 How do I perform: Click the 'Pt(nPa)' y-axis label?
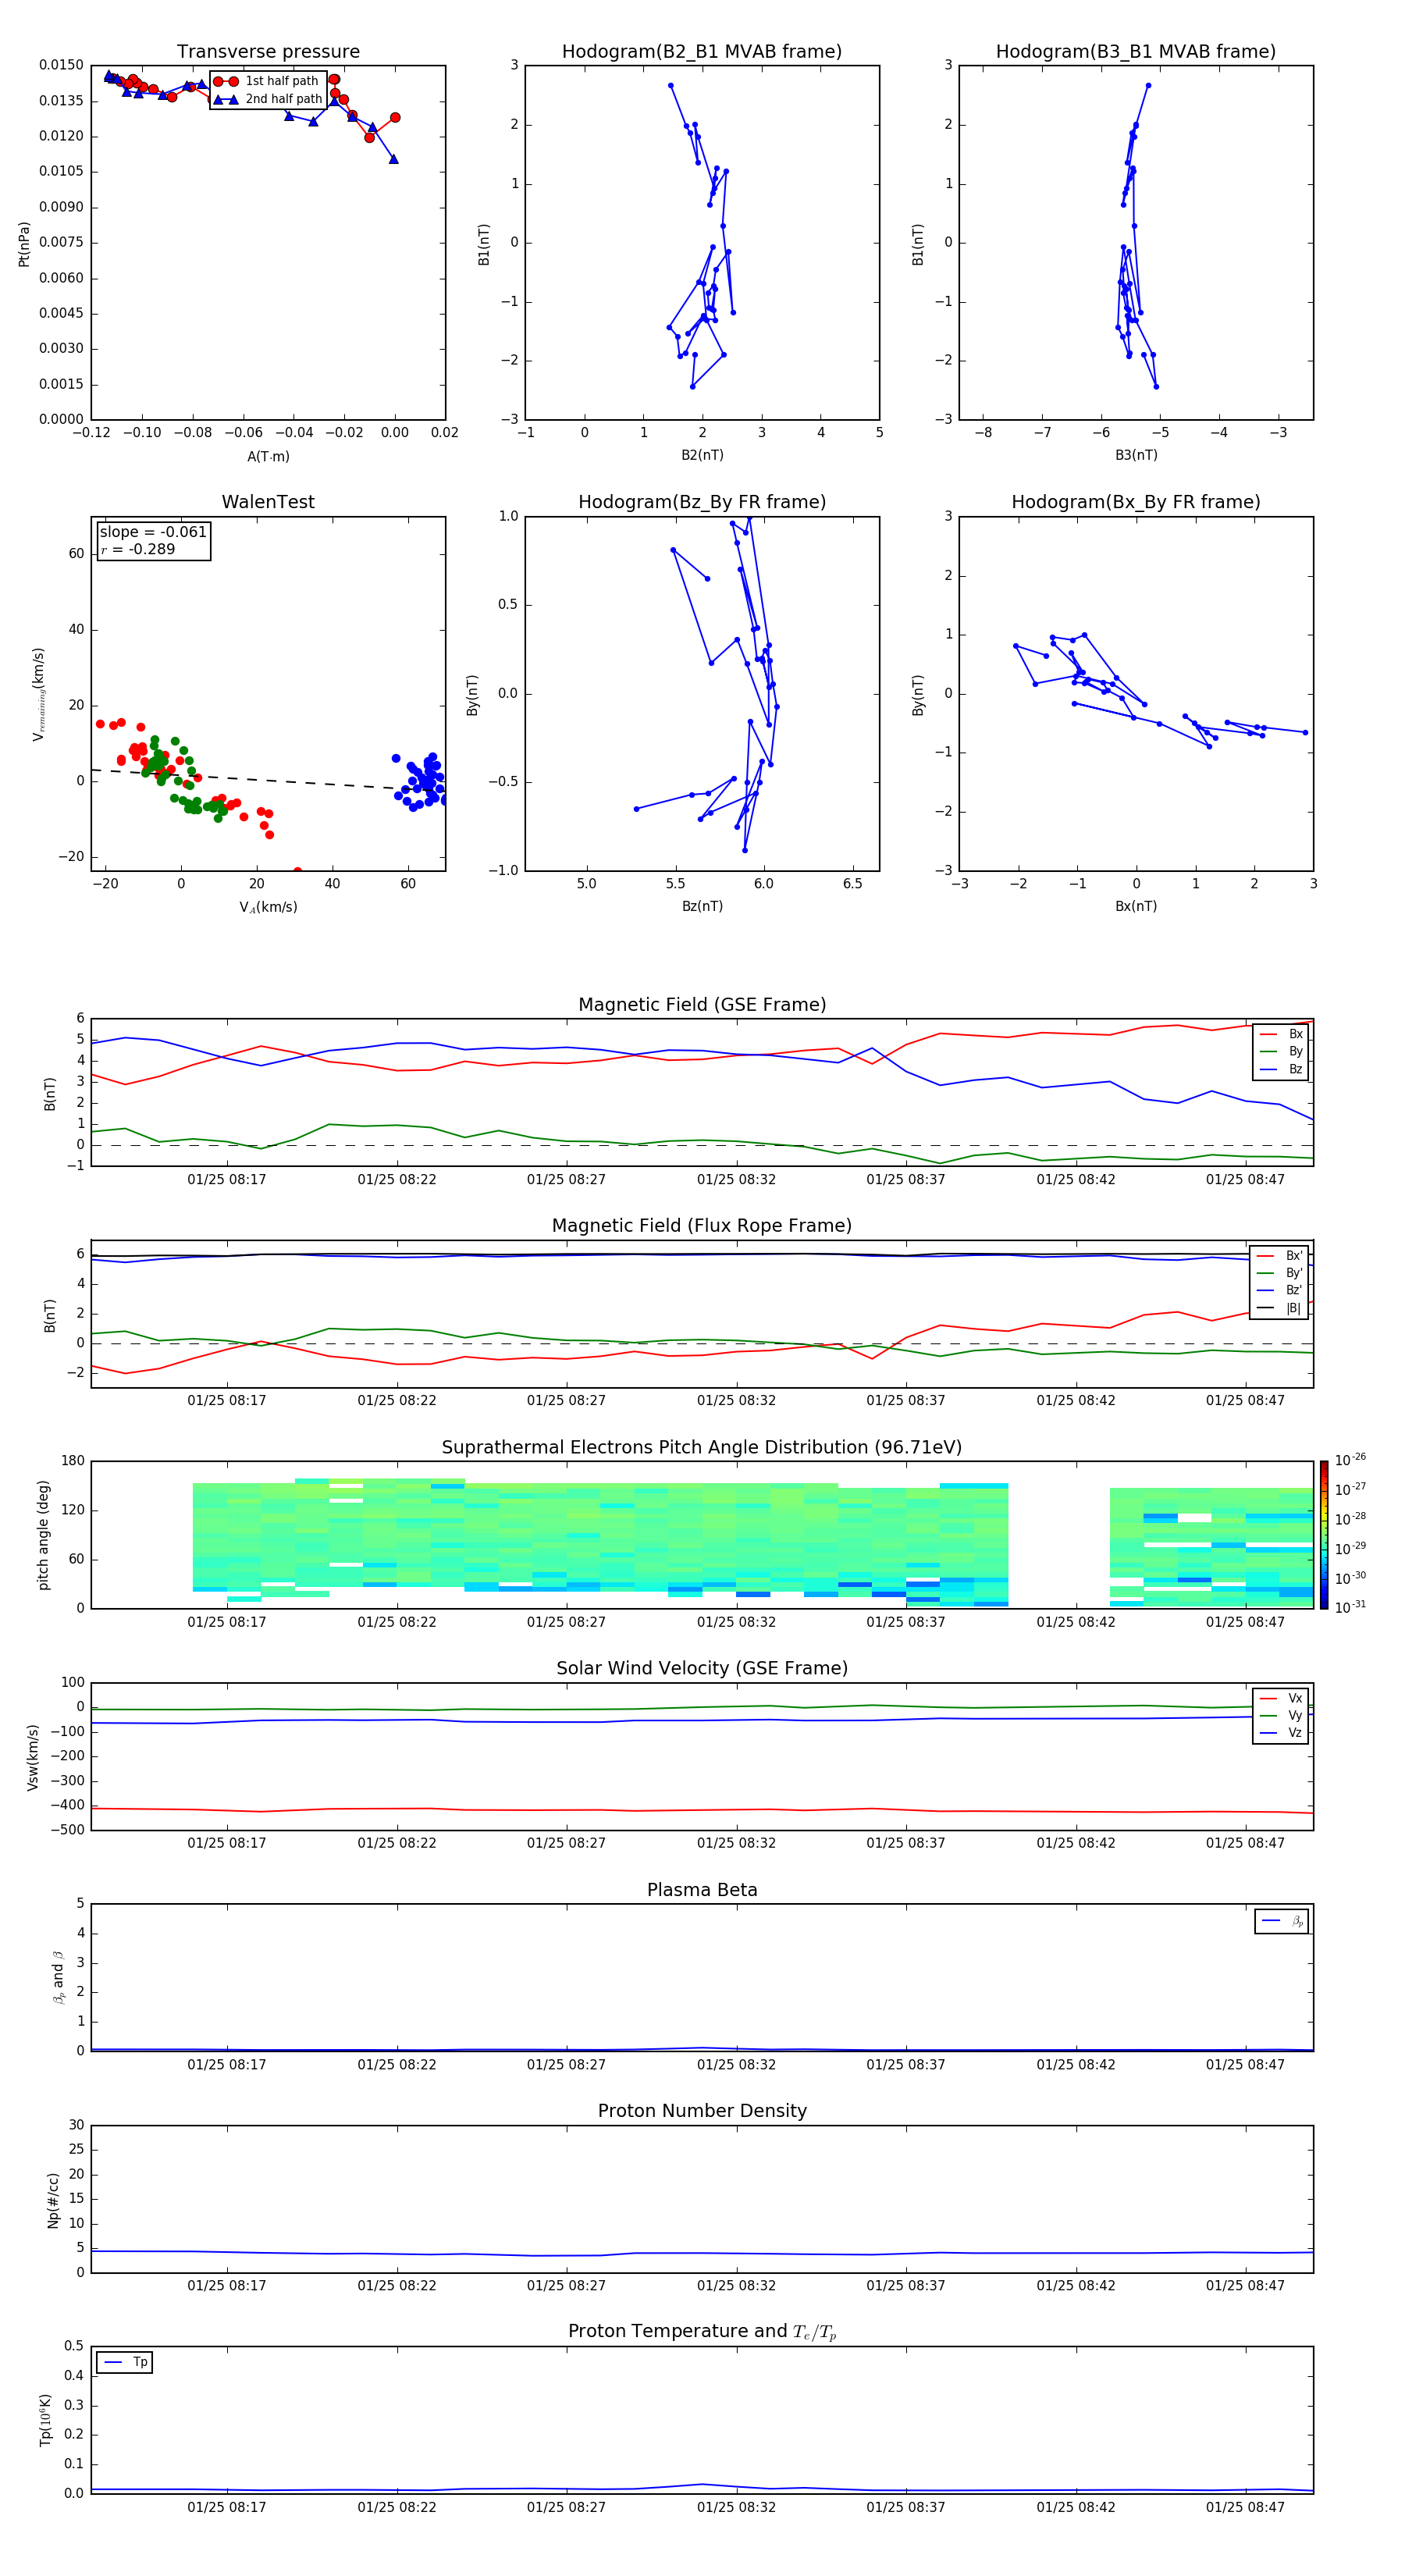(24, 244)
